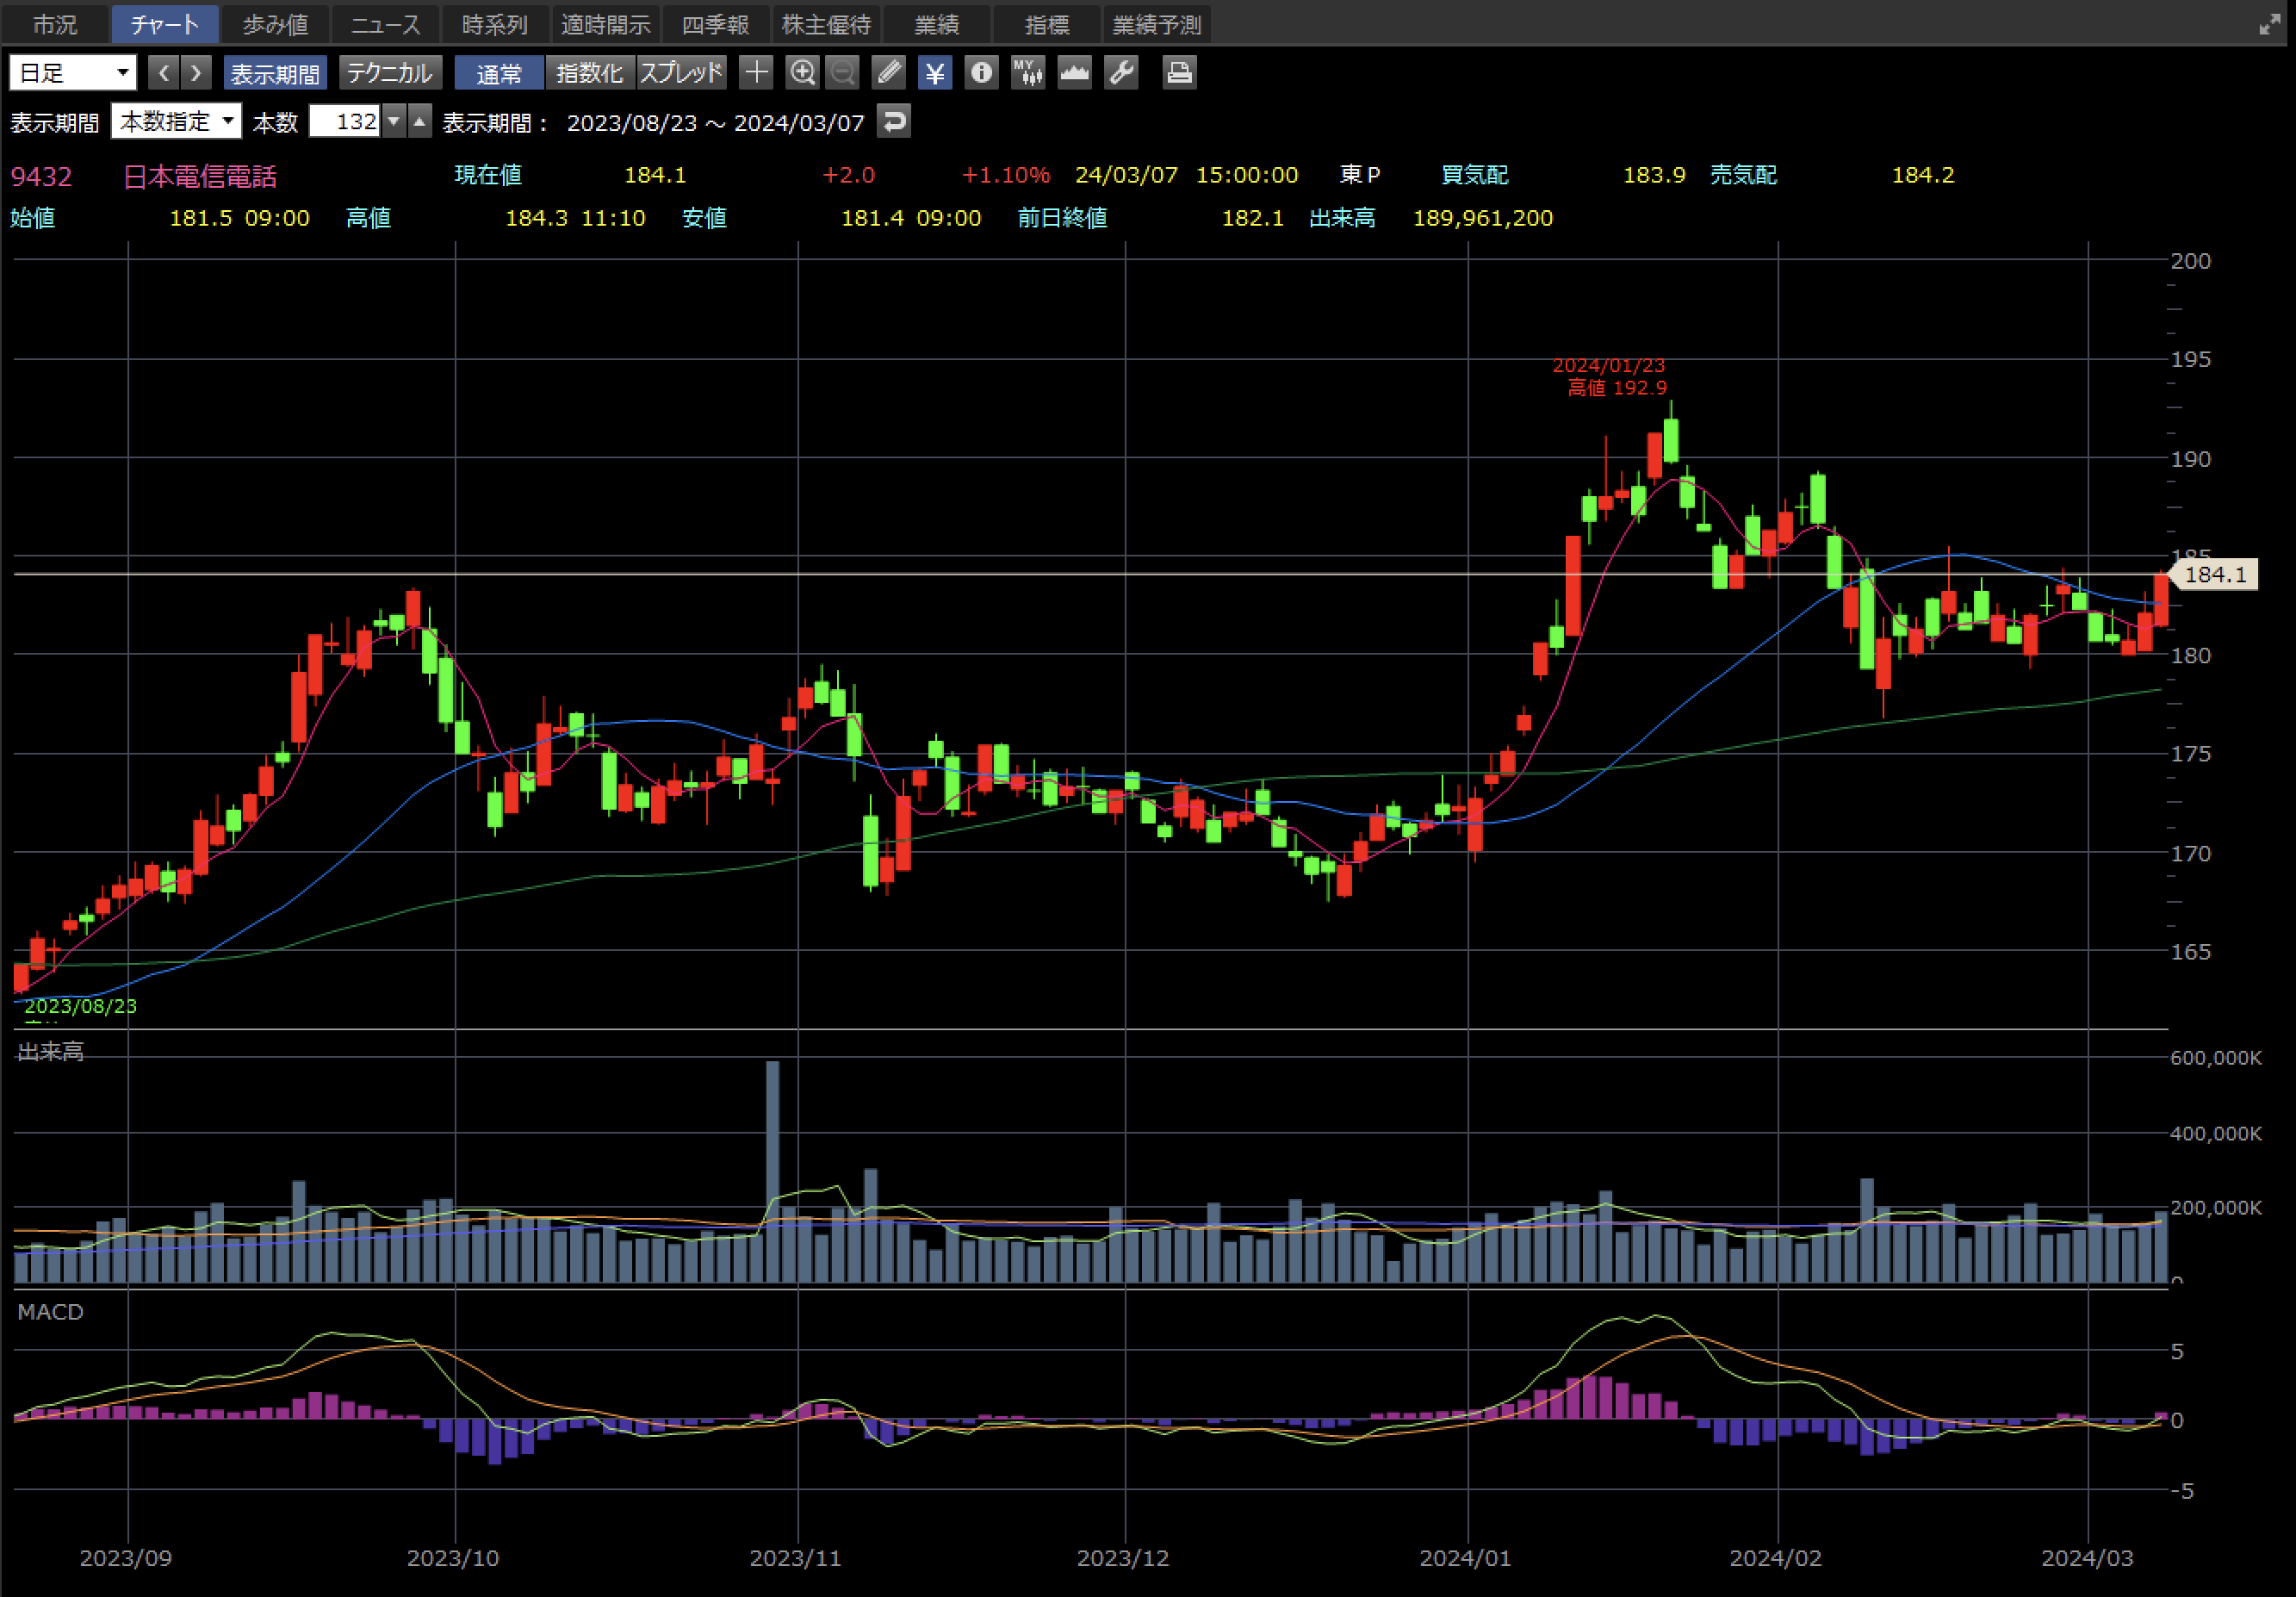Zoom in with the magnifier-plus icon
This screenshot has height=1597, width=2296.
point(802,73)
